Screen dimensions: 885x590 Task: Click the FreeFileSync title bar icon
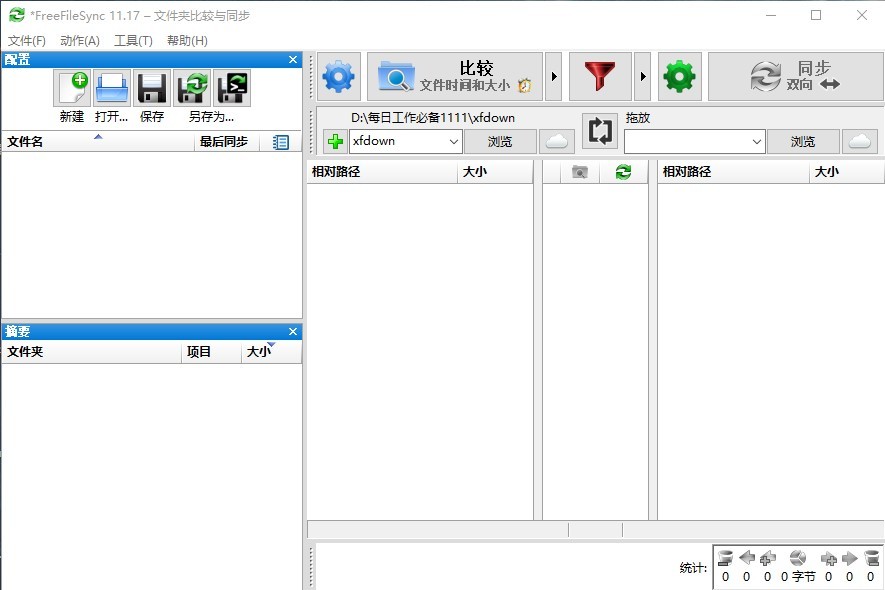point(17,15)
